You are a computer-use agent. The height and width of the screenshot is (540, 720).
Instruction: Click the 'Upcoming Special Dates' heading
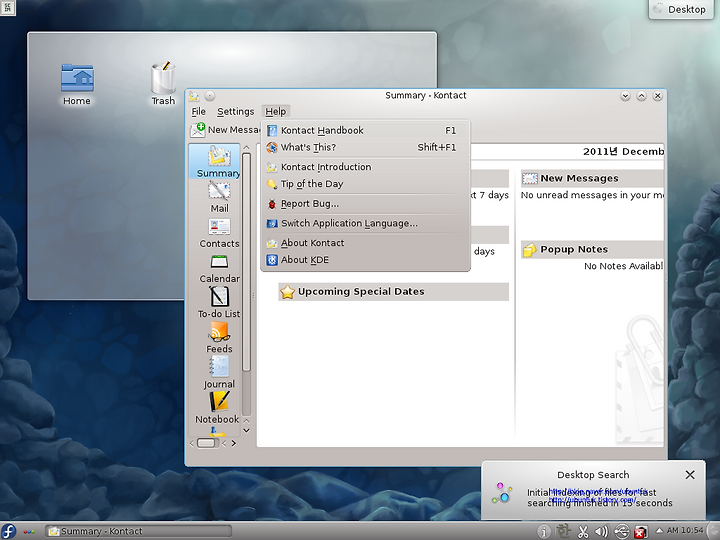click(361, 292)
